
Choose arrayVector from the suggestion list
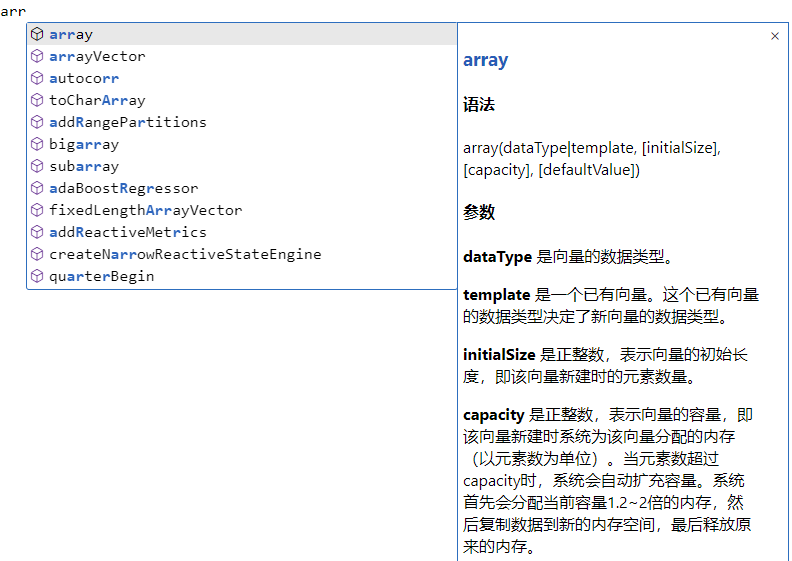(97, 56)
